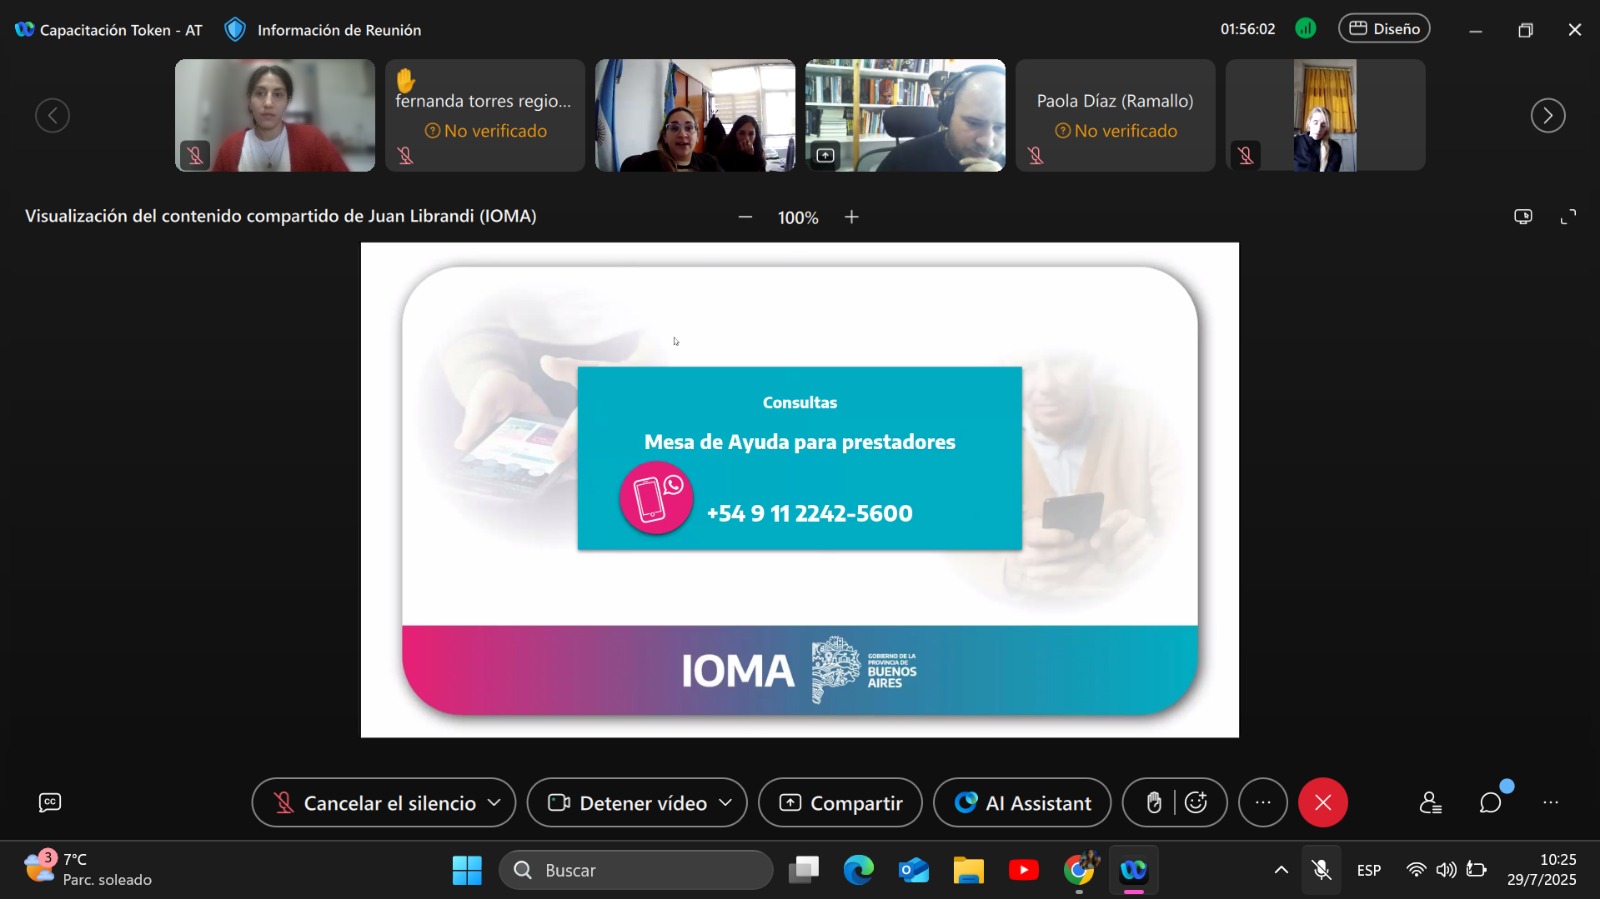Image resolution: width=1600 pixels, height=899 pixels.
Task: Toggle closed captions button
Action: [50, 802]
